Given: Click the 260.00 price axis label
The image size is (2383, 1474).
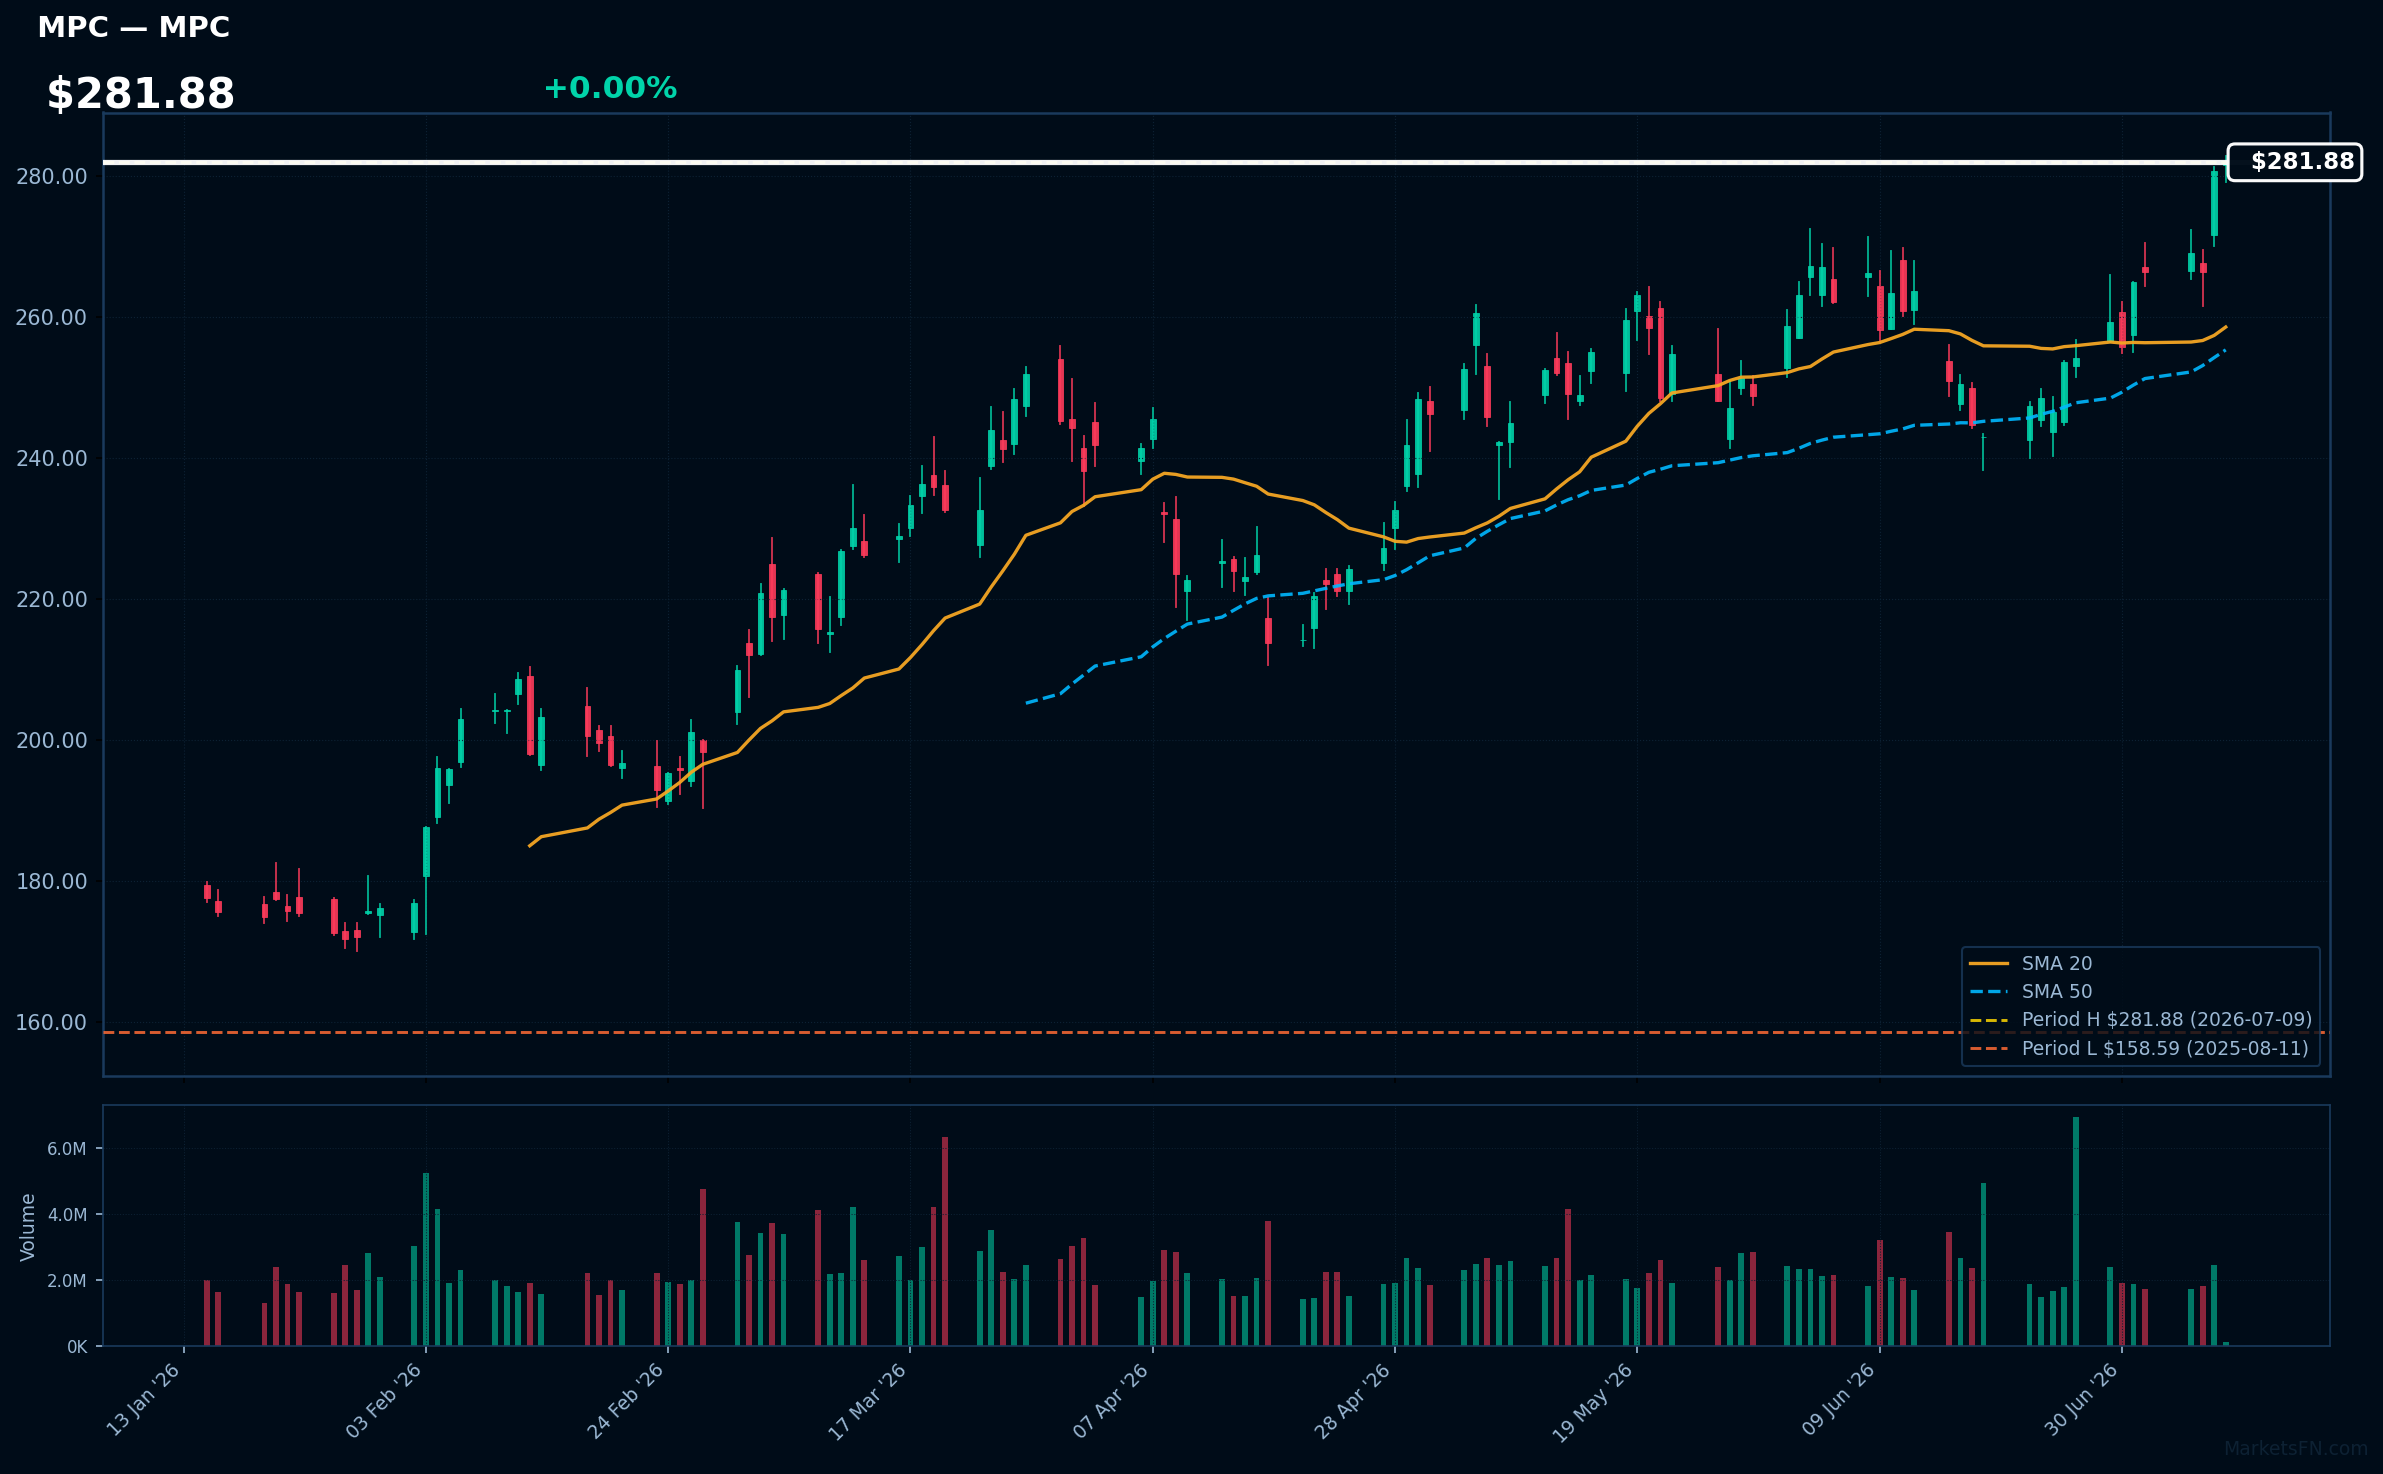Looking at the screenshot, I should click(x=52, y=318).
